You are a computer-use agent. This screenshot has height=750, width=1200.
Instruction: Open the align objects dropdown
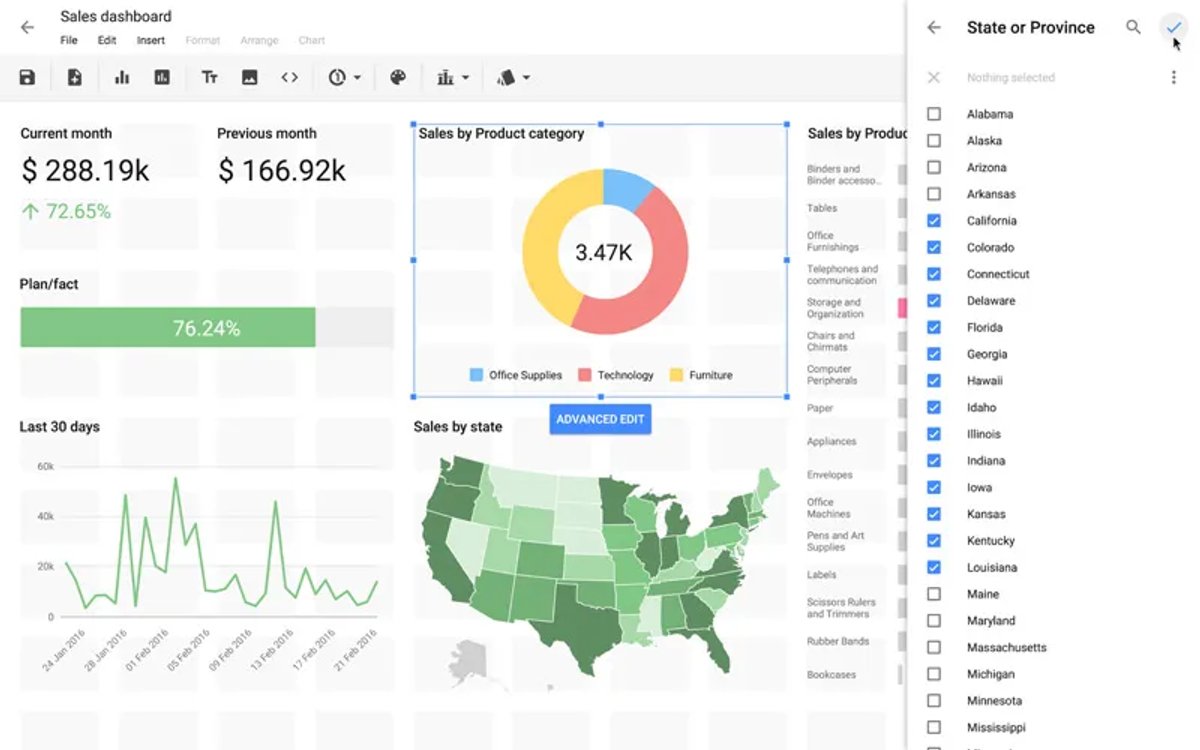click(453, 77)
